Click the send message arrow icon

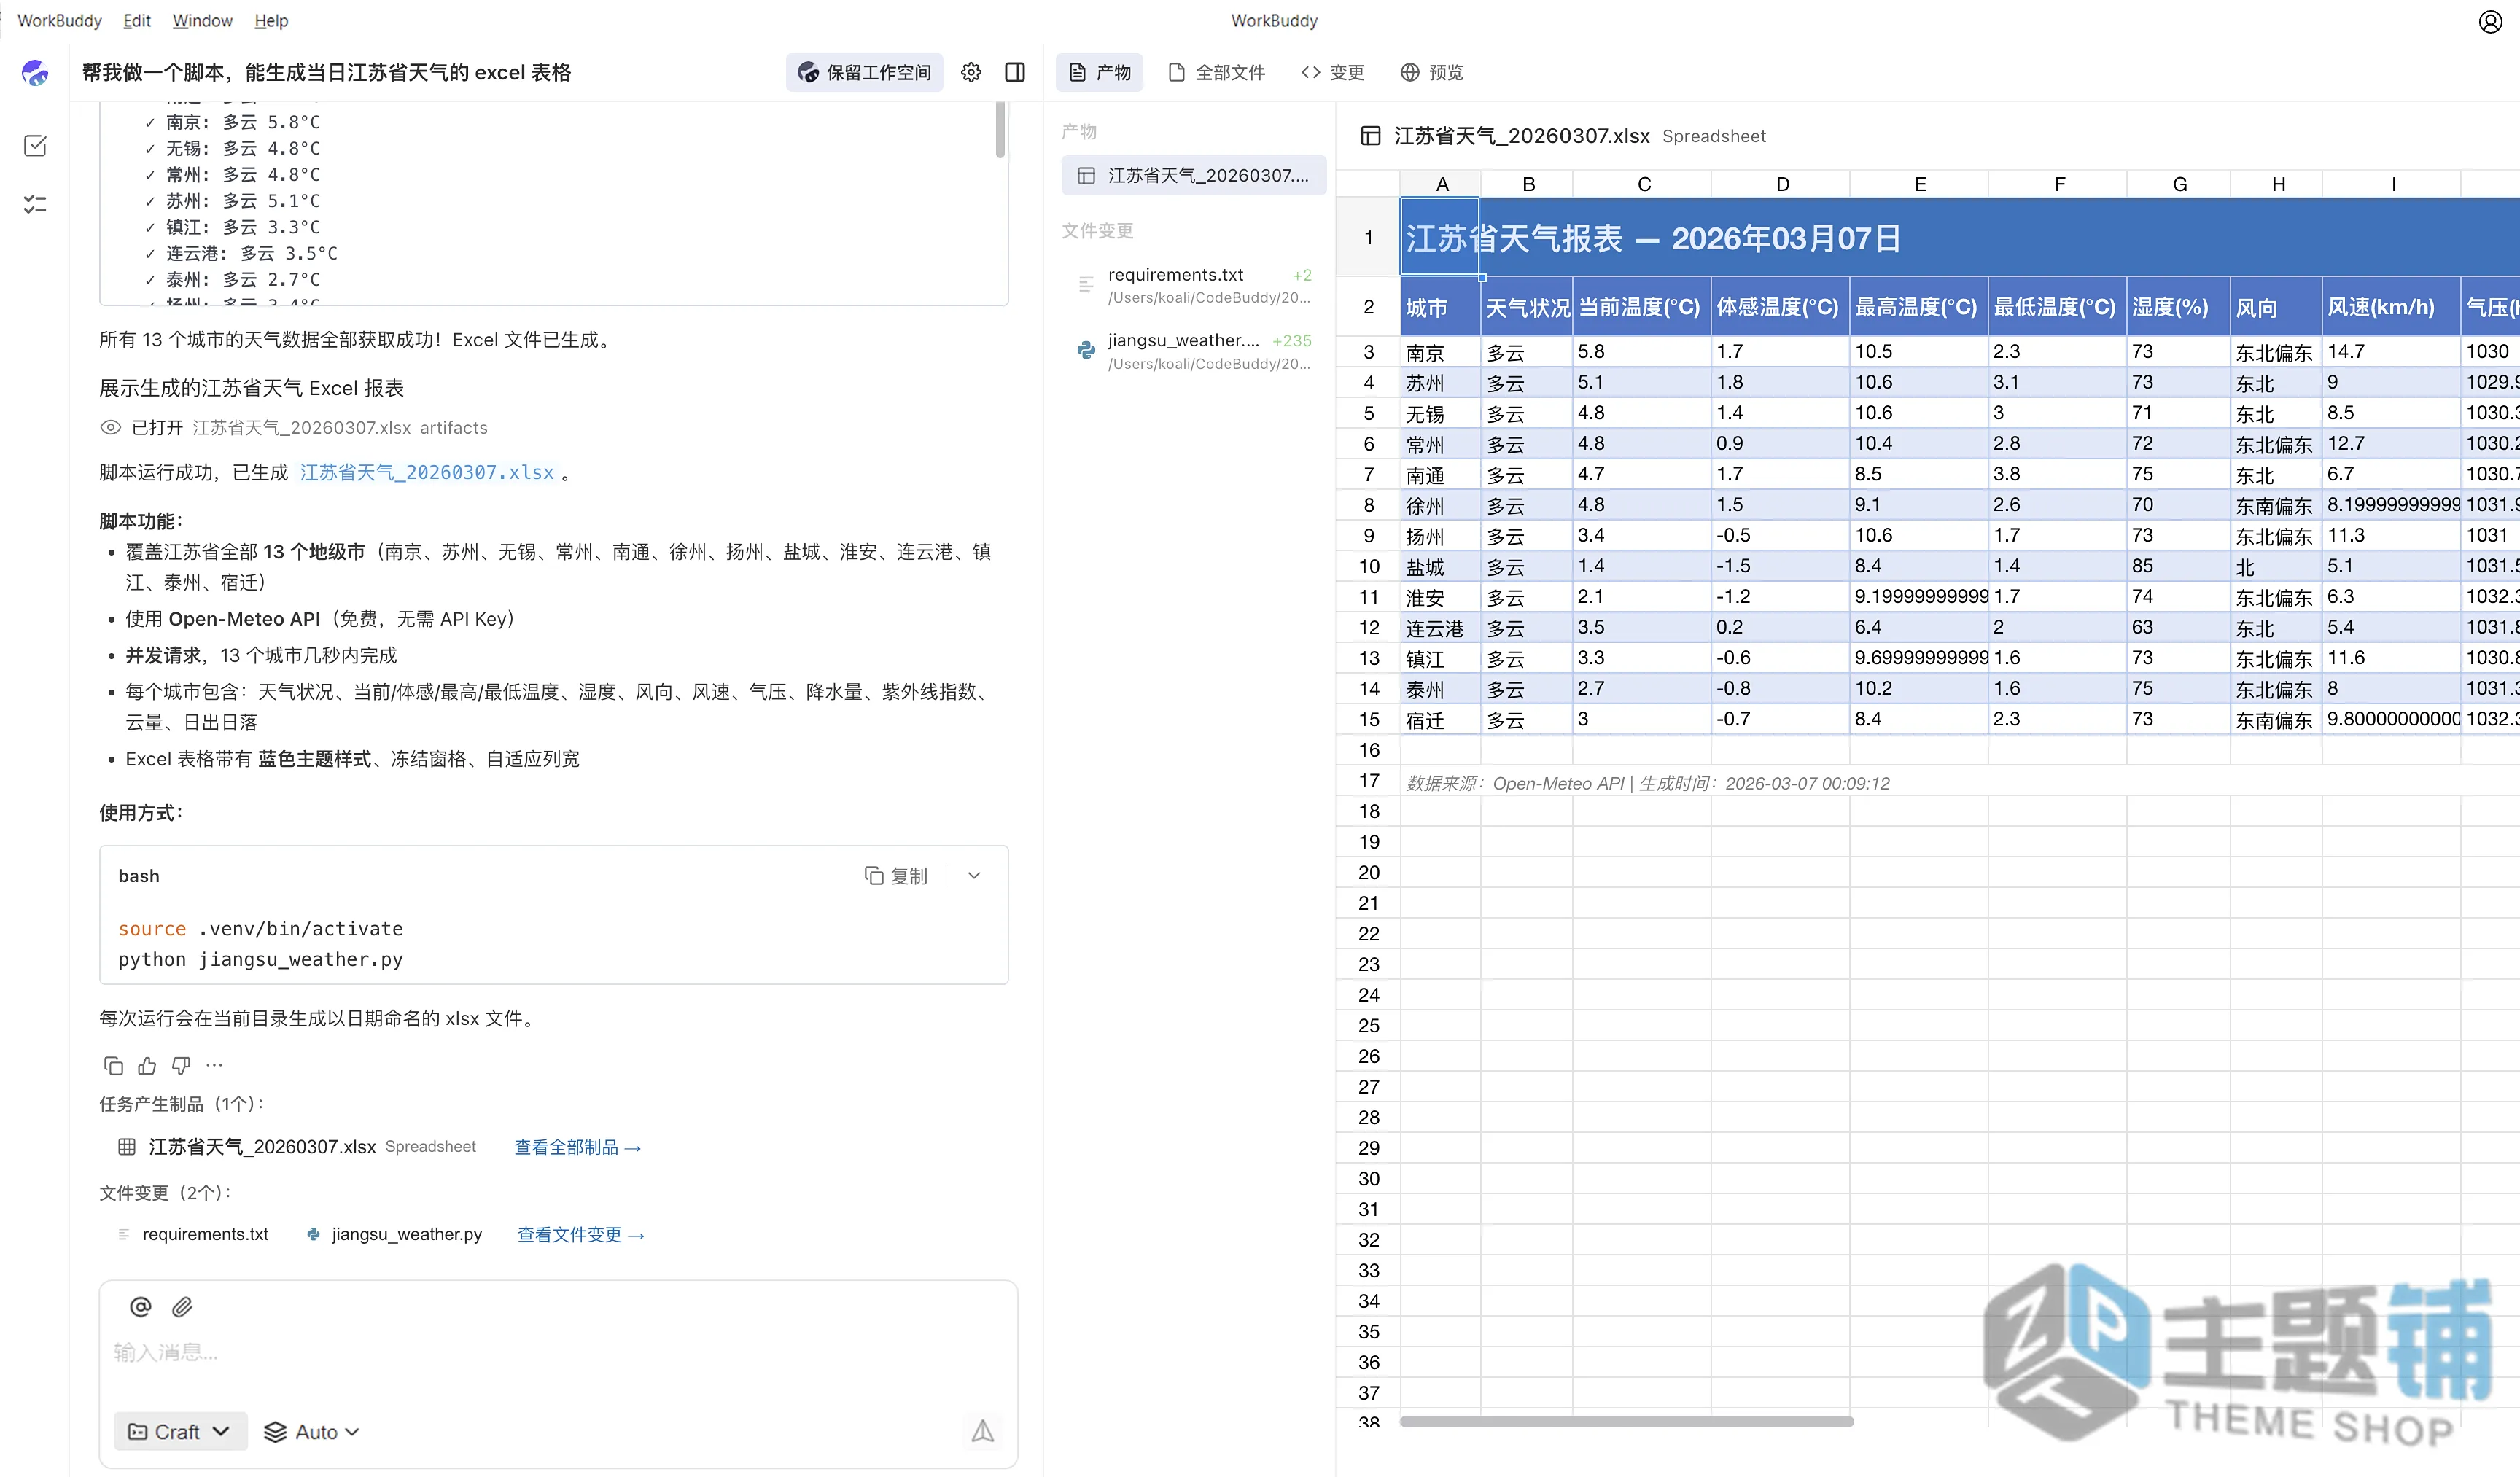pyautogui.click(x=982, y=1431)
